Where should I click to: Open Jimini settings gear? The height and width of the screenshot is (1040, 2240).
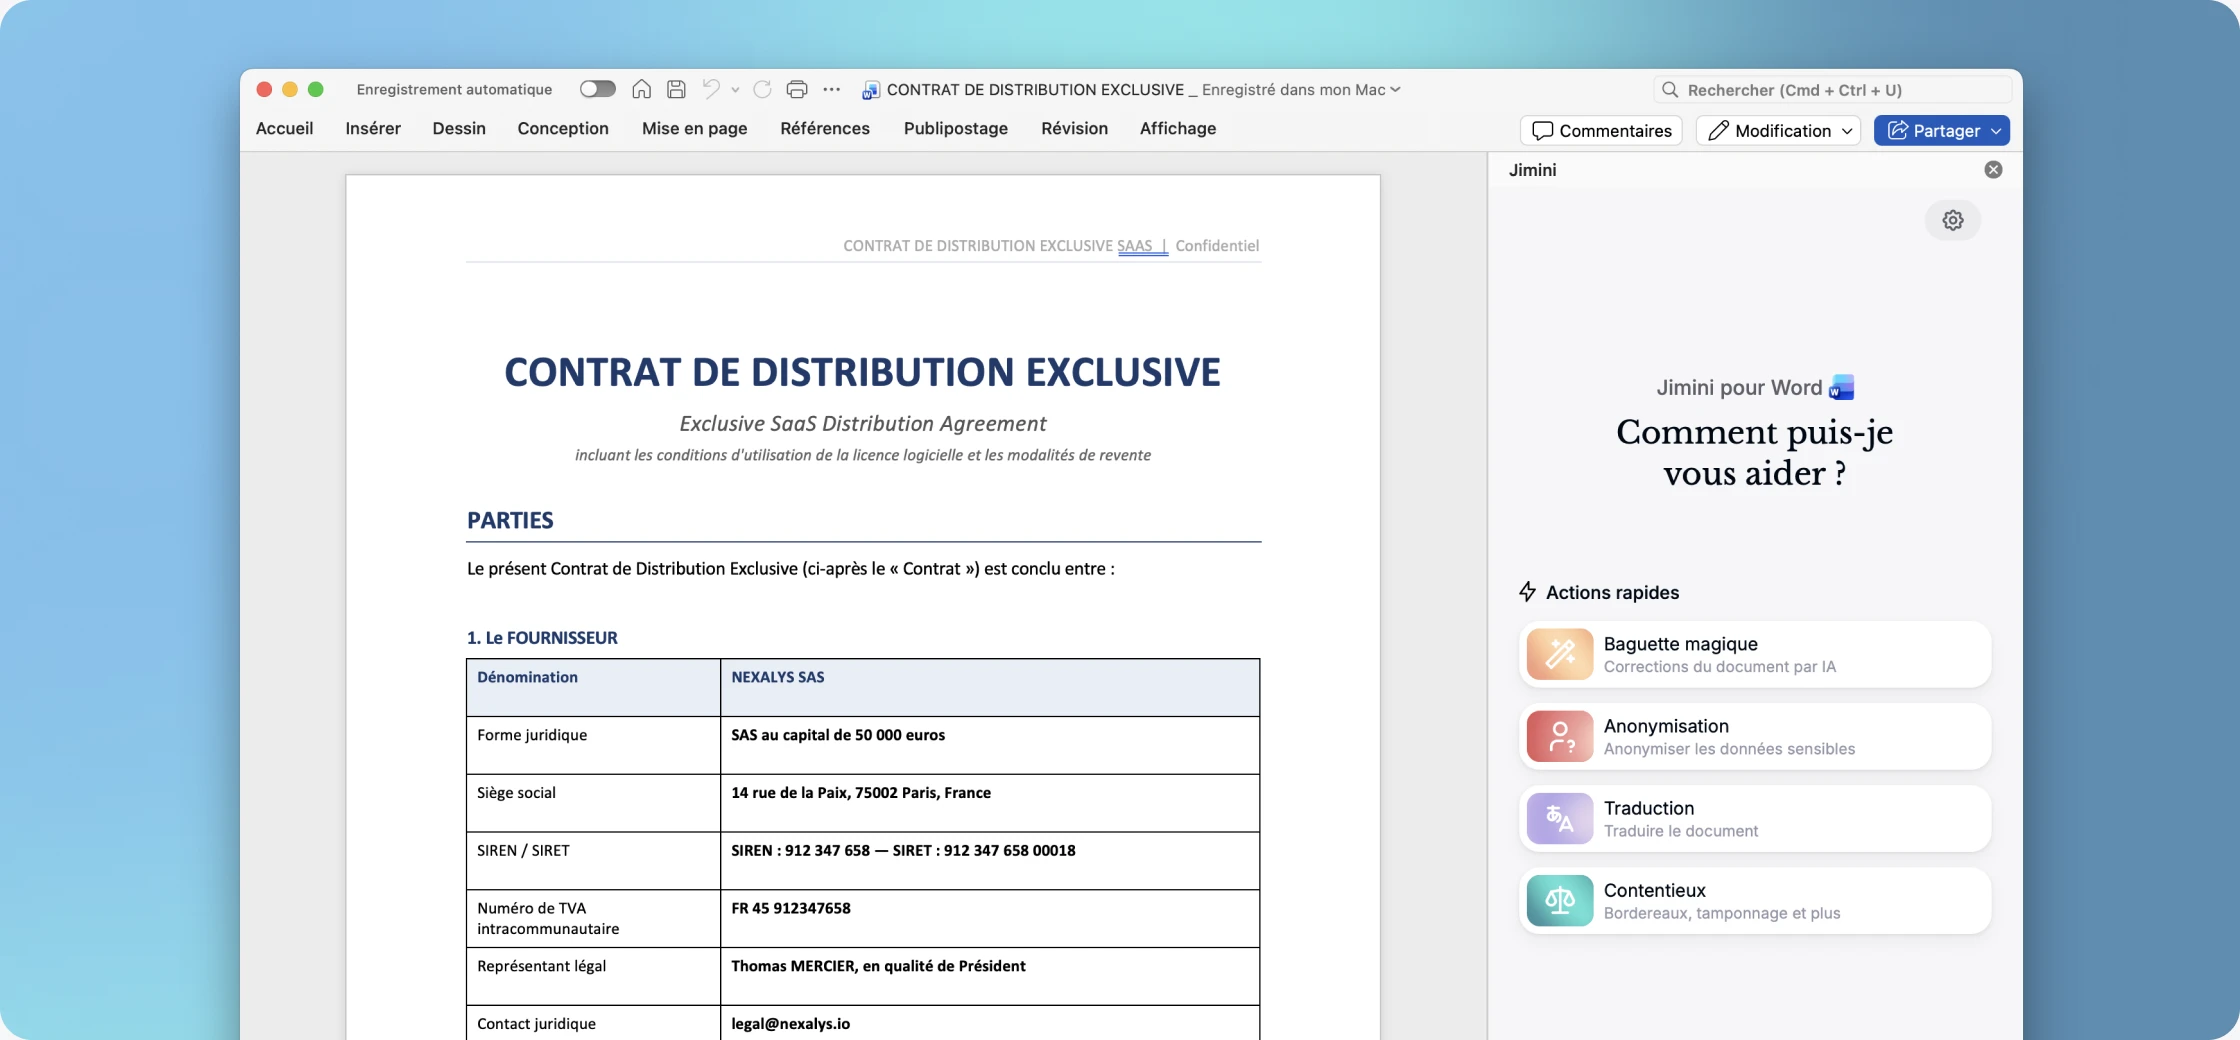[x=1953, y=220]
